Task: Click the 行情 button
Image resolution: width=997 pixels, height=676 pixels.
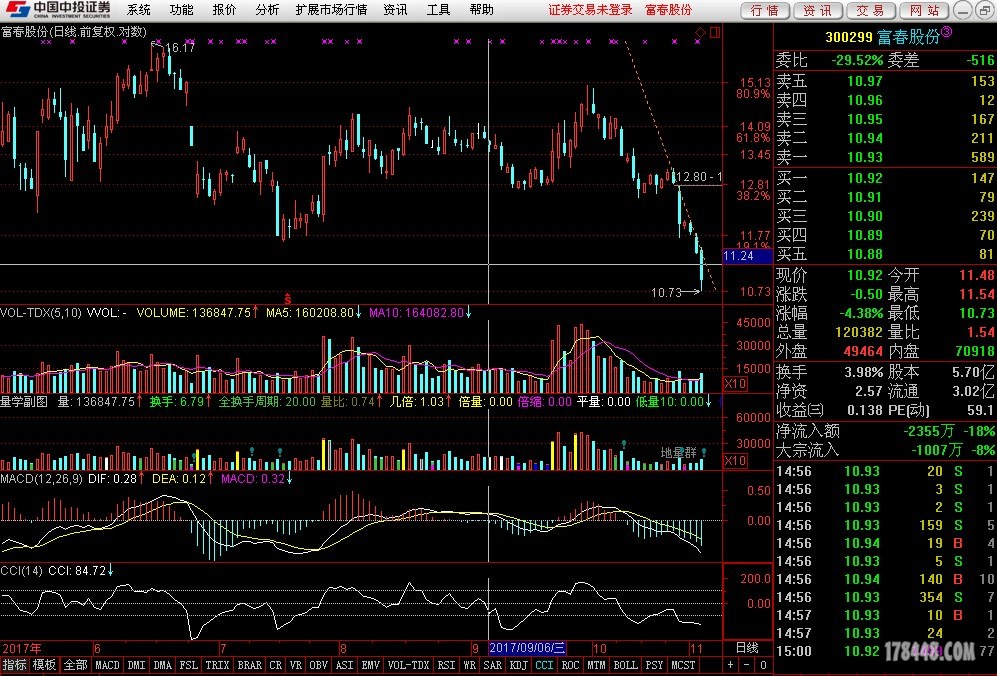Action: point(765,10)
